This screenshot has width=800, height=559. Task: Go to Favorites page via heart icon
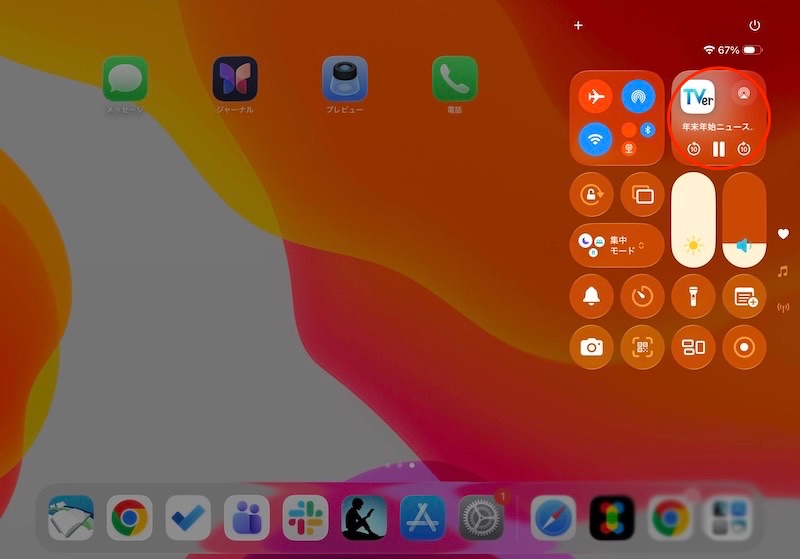click(783, 234)
